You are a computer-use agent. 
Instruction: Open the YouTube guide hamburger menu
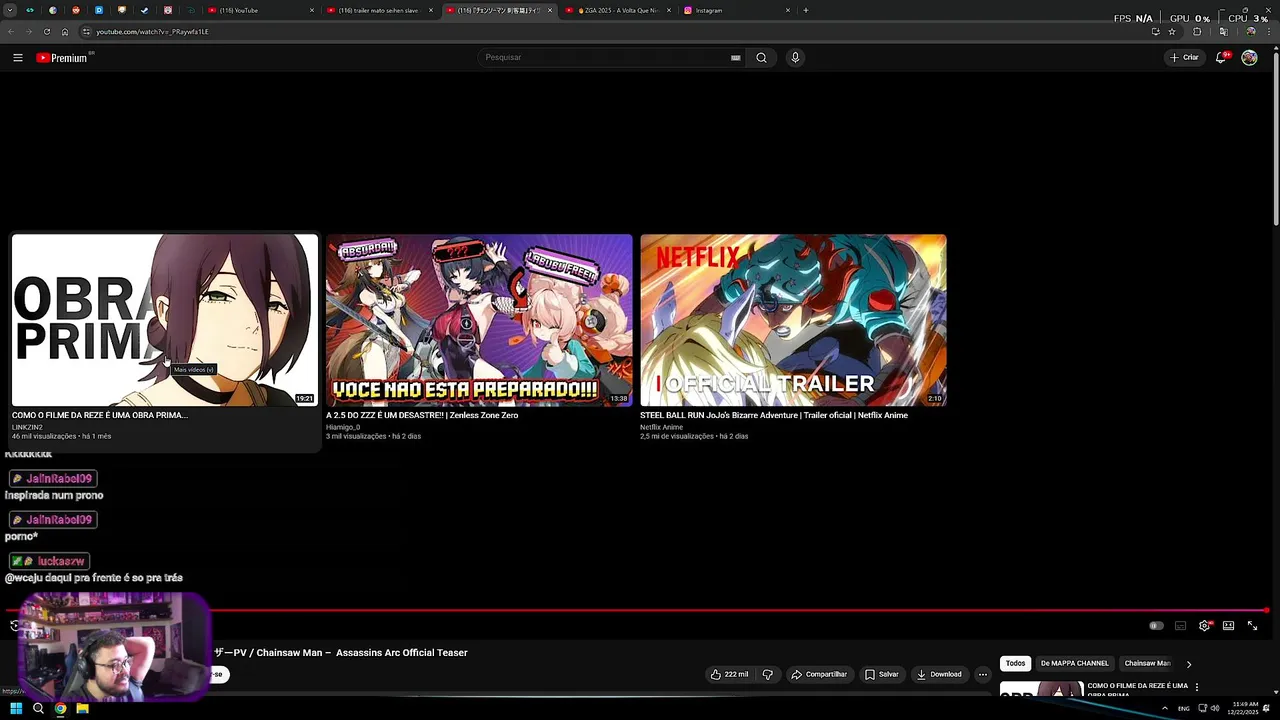[x=18, y=58]
